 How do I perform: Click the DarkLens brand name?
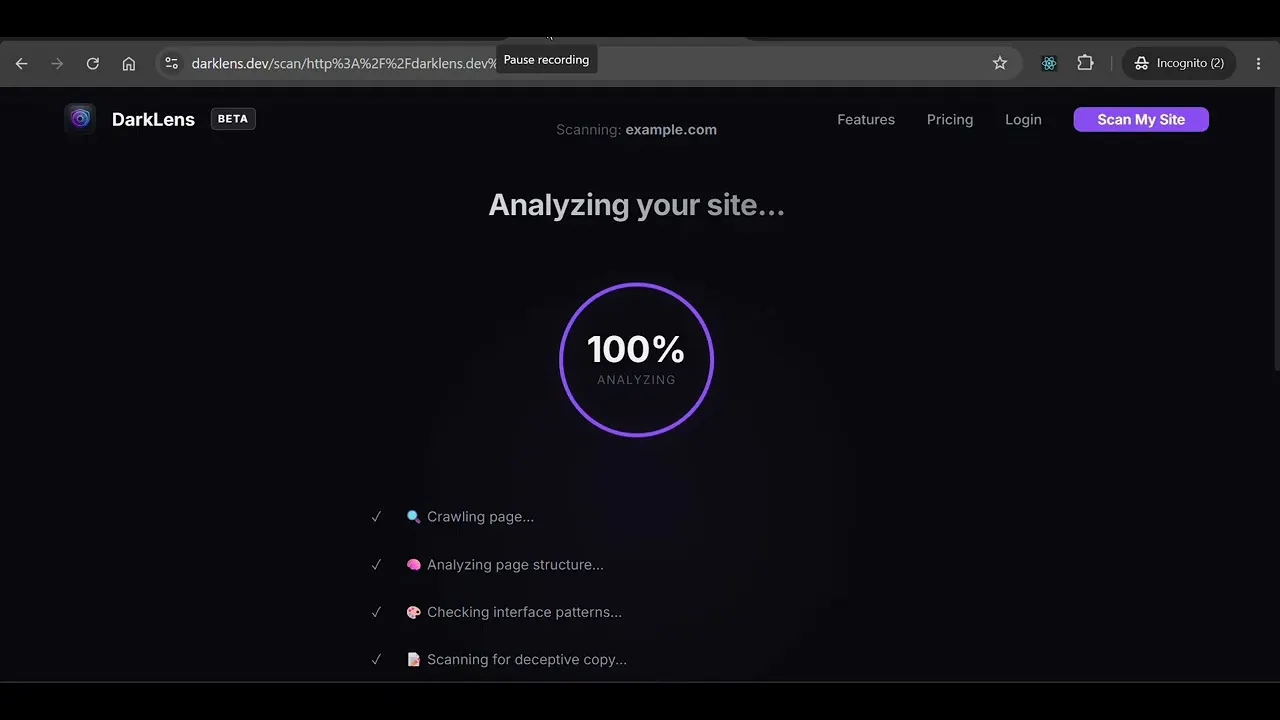[153, 119]
